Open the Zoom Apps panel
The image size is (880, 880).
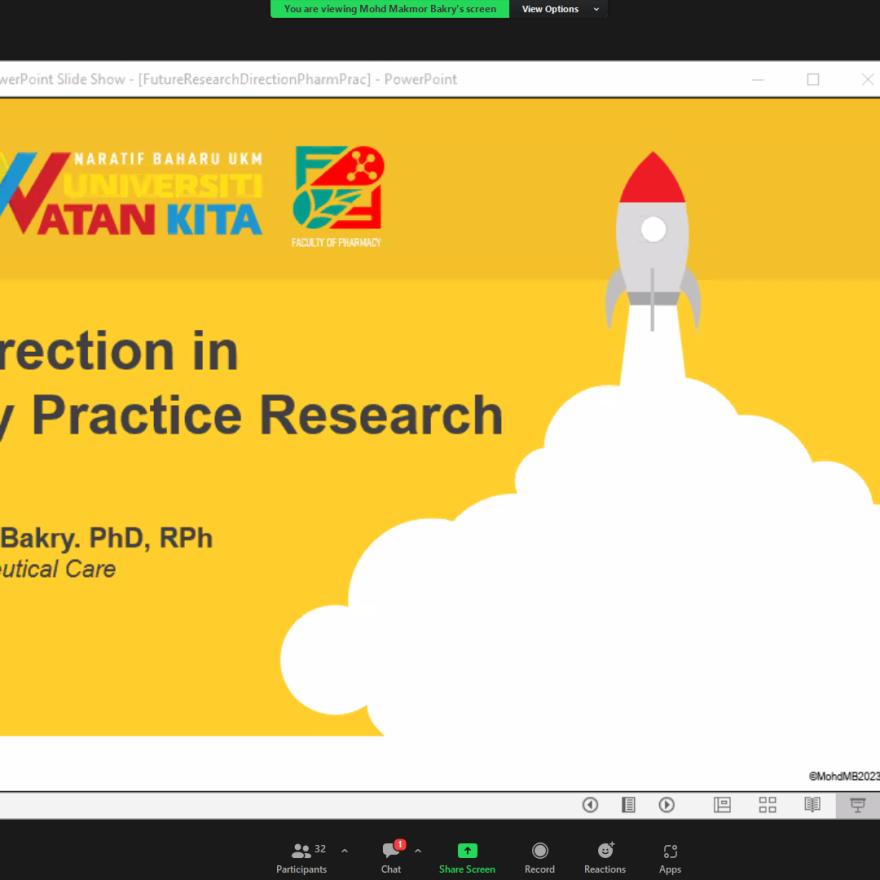pyautogui.click(x=670, y=857)
